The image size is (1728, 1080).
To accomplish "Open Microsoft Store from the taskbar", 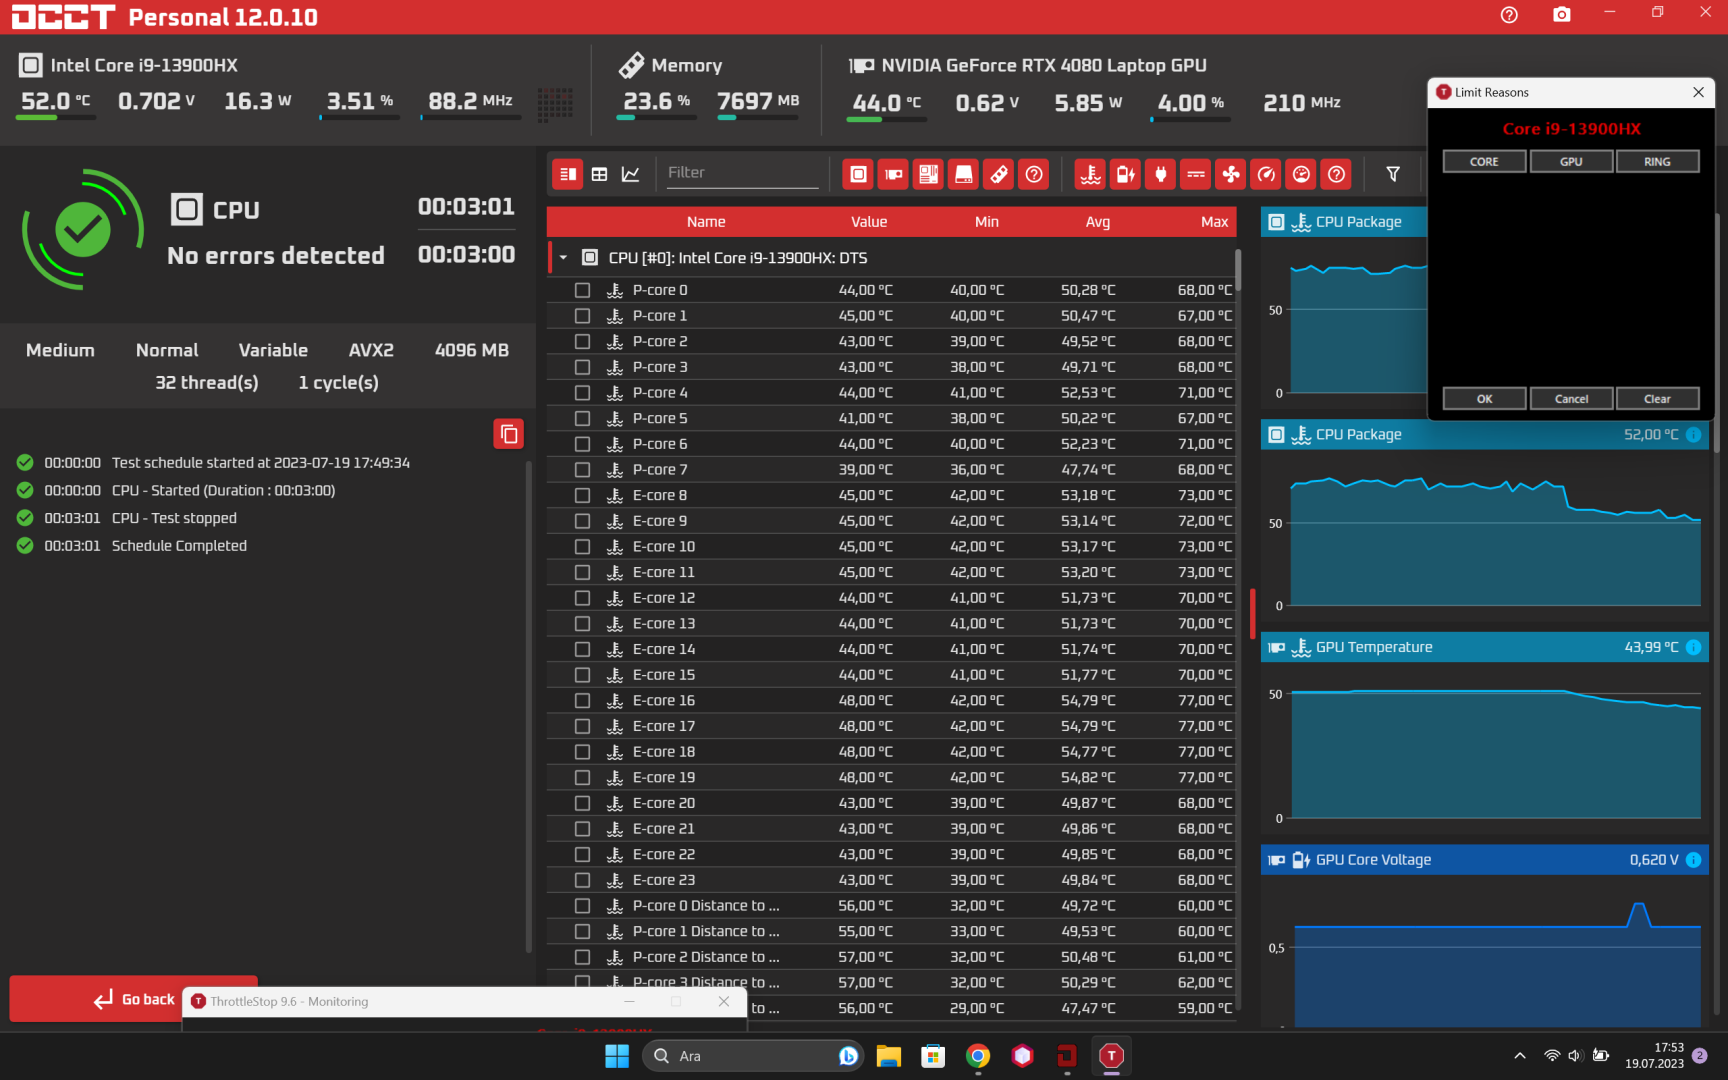I will (933, 1056).
